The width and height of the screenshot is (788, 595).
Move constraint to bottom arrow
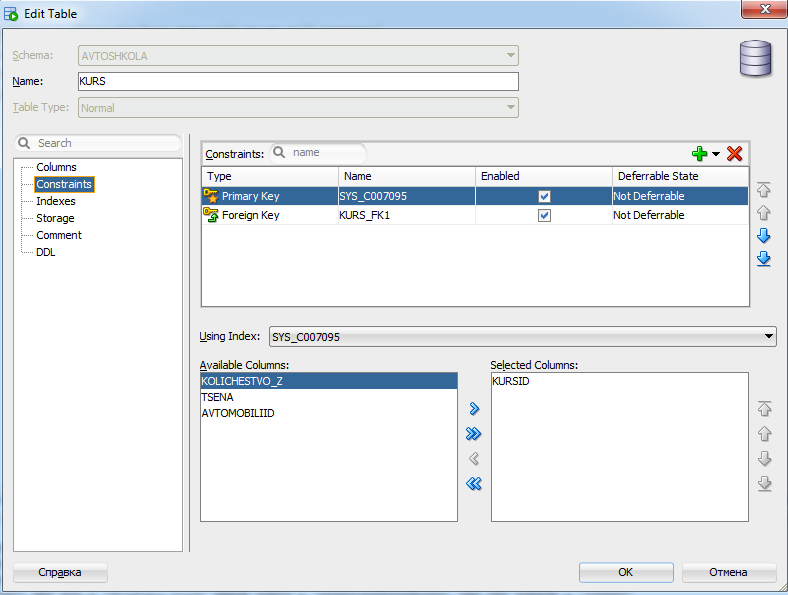[763, 258]
